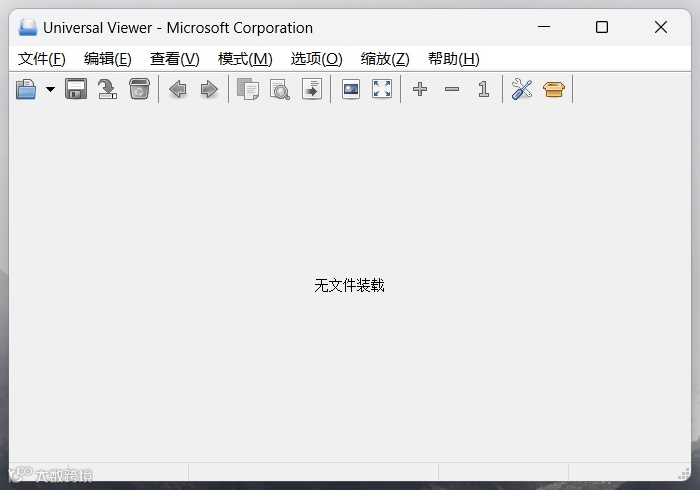Close the Universal Viewer window
700x490 pixels.
pyautogui.click(x=661, y=27)
